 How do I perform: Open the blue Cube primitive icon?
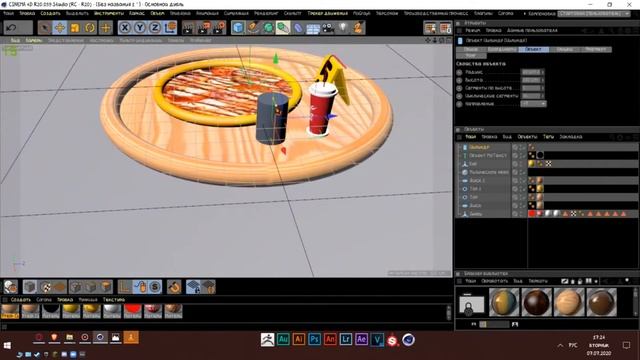tap(238, 28)
